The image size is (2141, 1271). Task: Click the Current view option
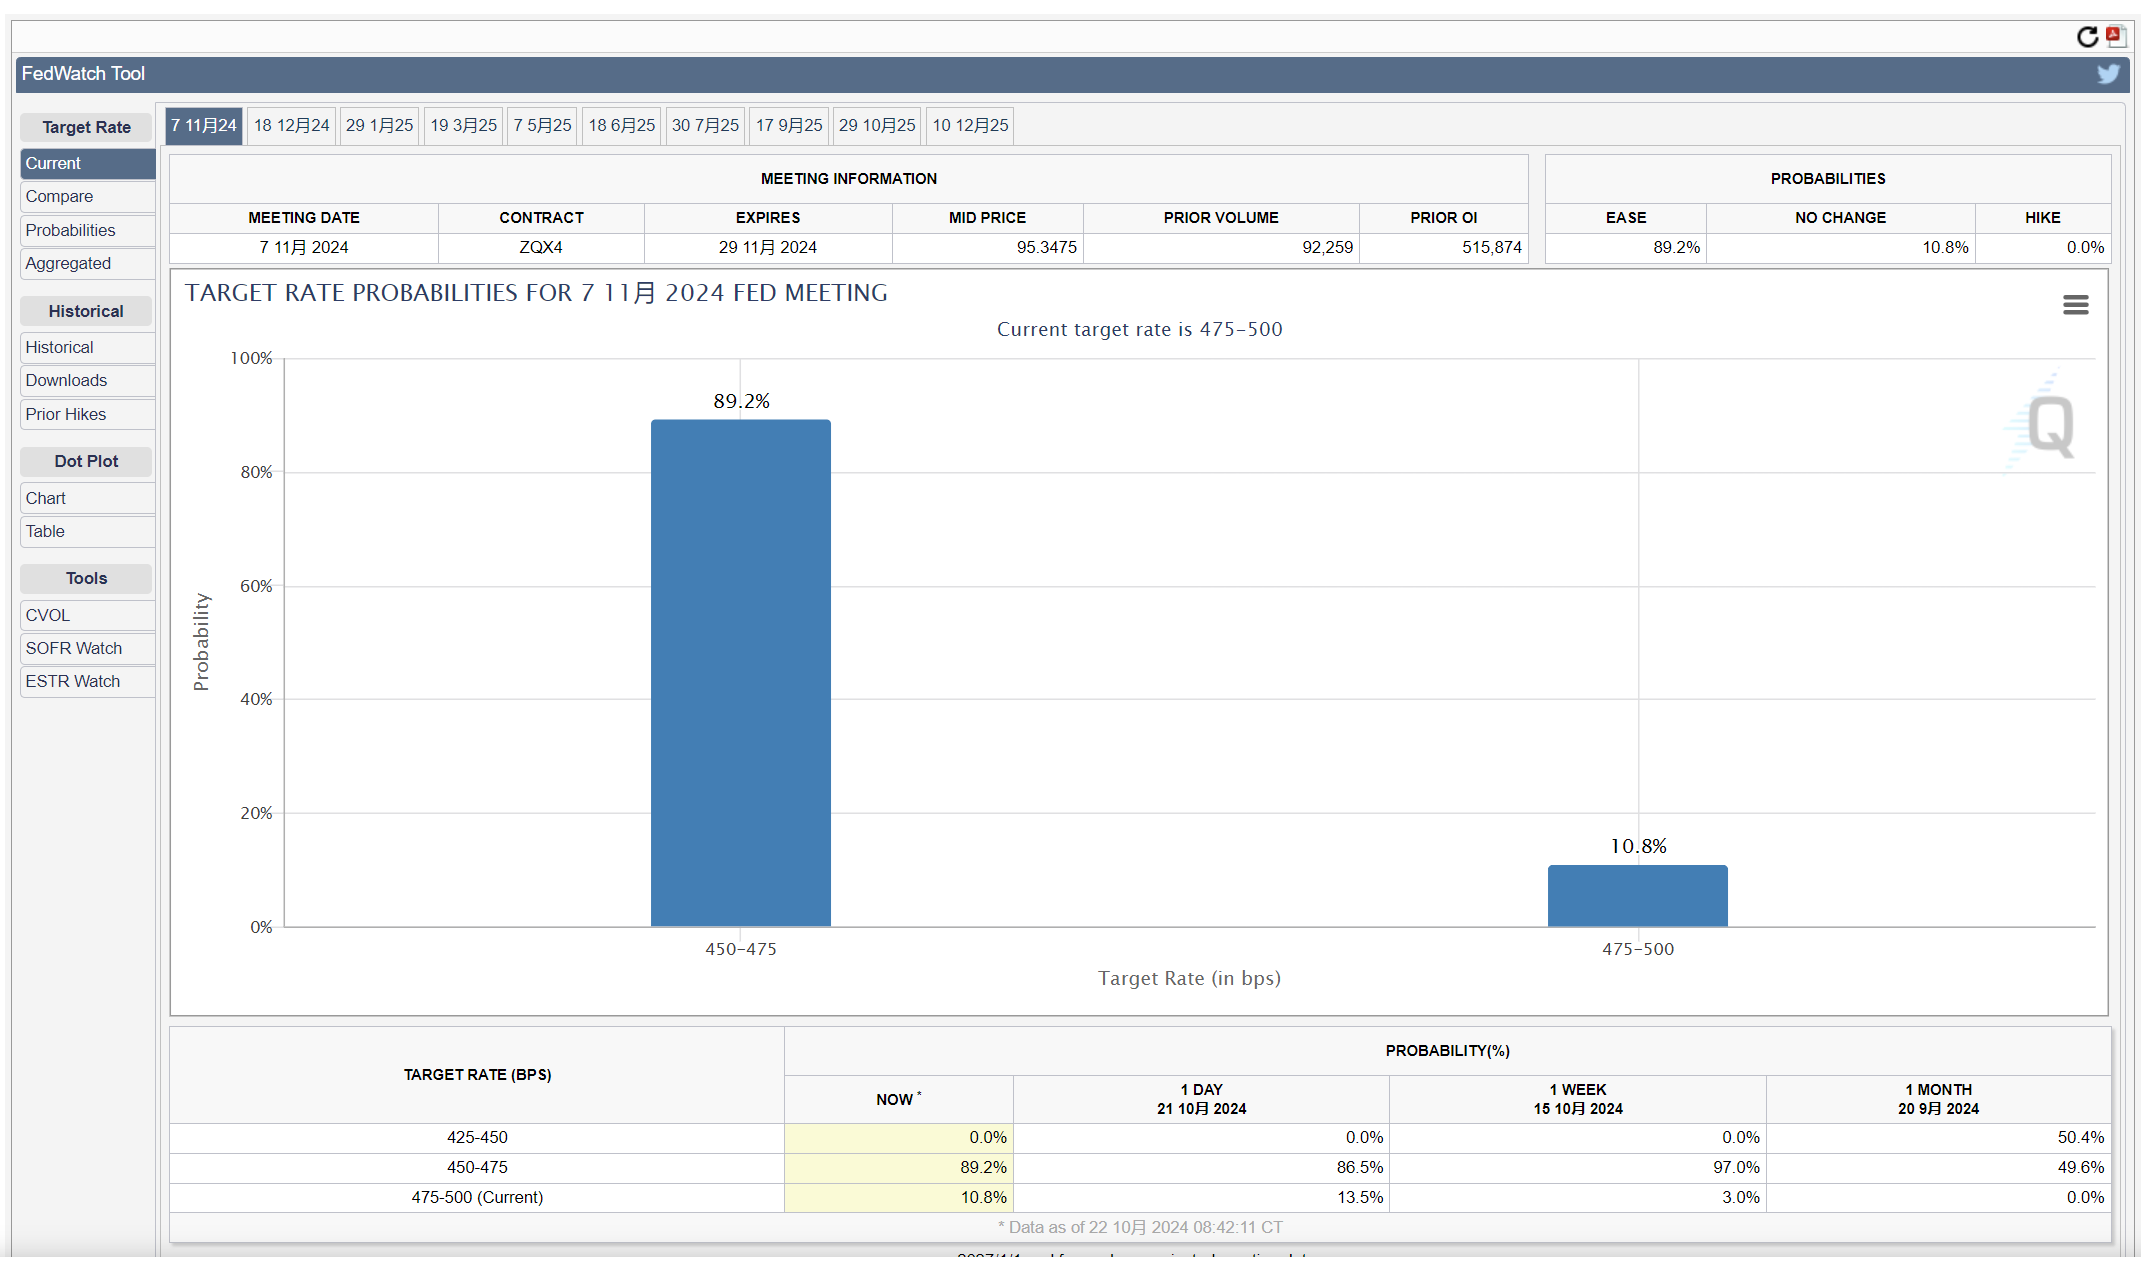83,162
